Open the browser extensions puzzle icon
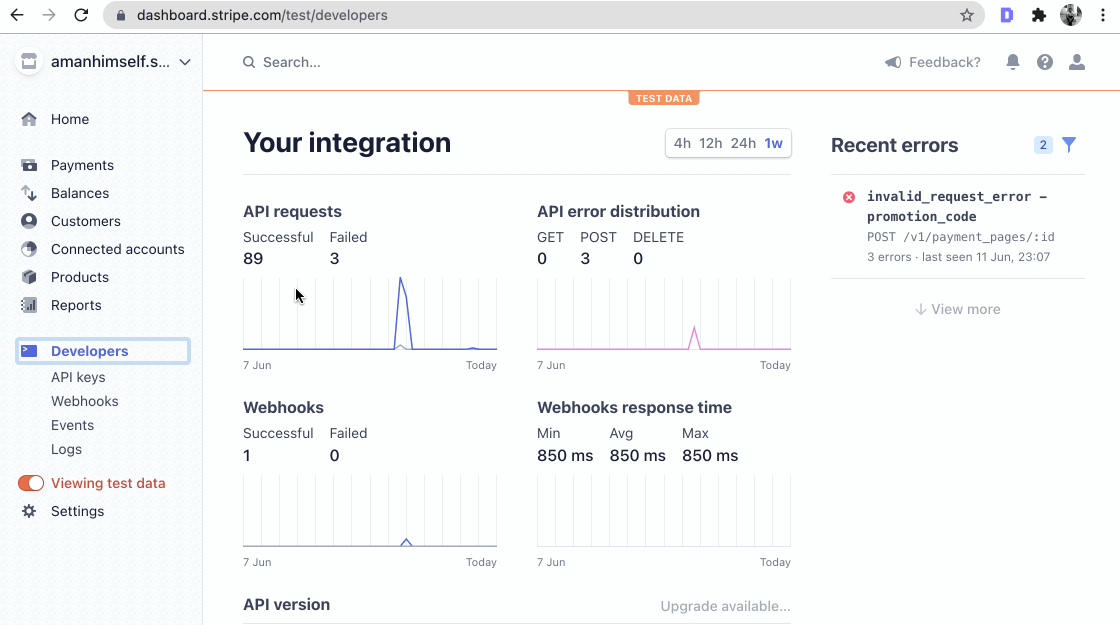The height and width of the screenshot is (625, 1120). point(1039,15)
